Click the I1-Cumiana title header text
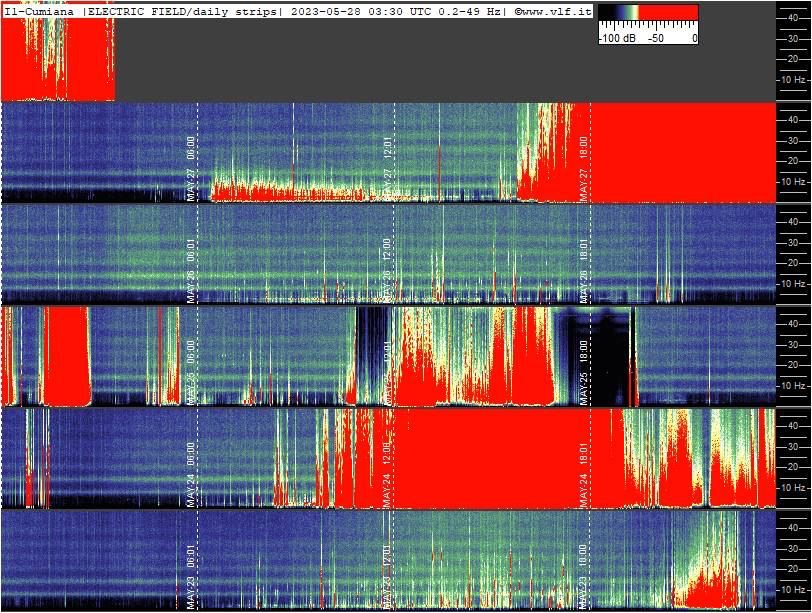812x613 pixels. pyautogui.click(x=39, y=12)
